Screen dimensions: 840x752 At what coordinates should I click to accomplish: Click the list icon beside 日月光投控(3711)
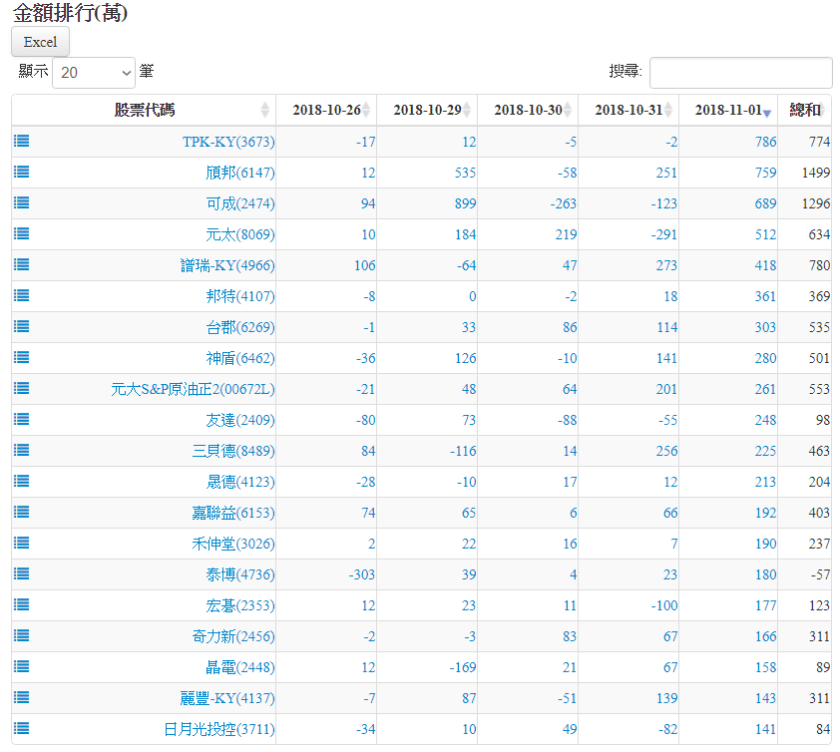21,729
